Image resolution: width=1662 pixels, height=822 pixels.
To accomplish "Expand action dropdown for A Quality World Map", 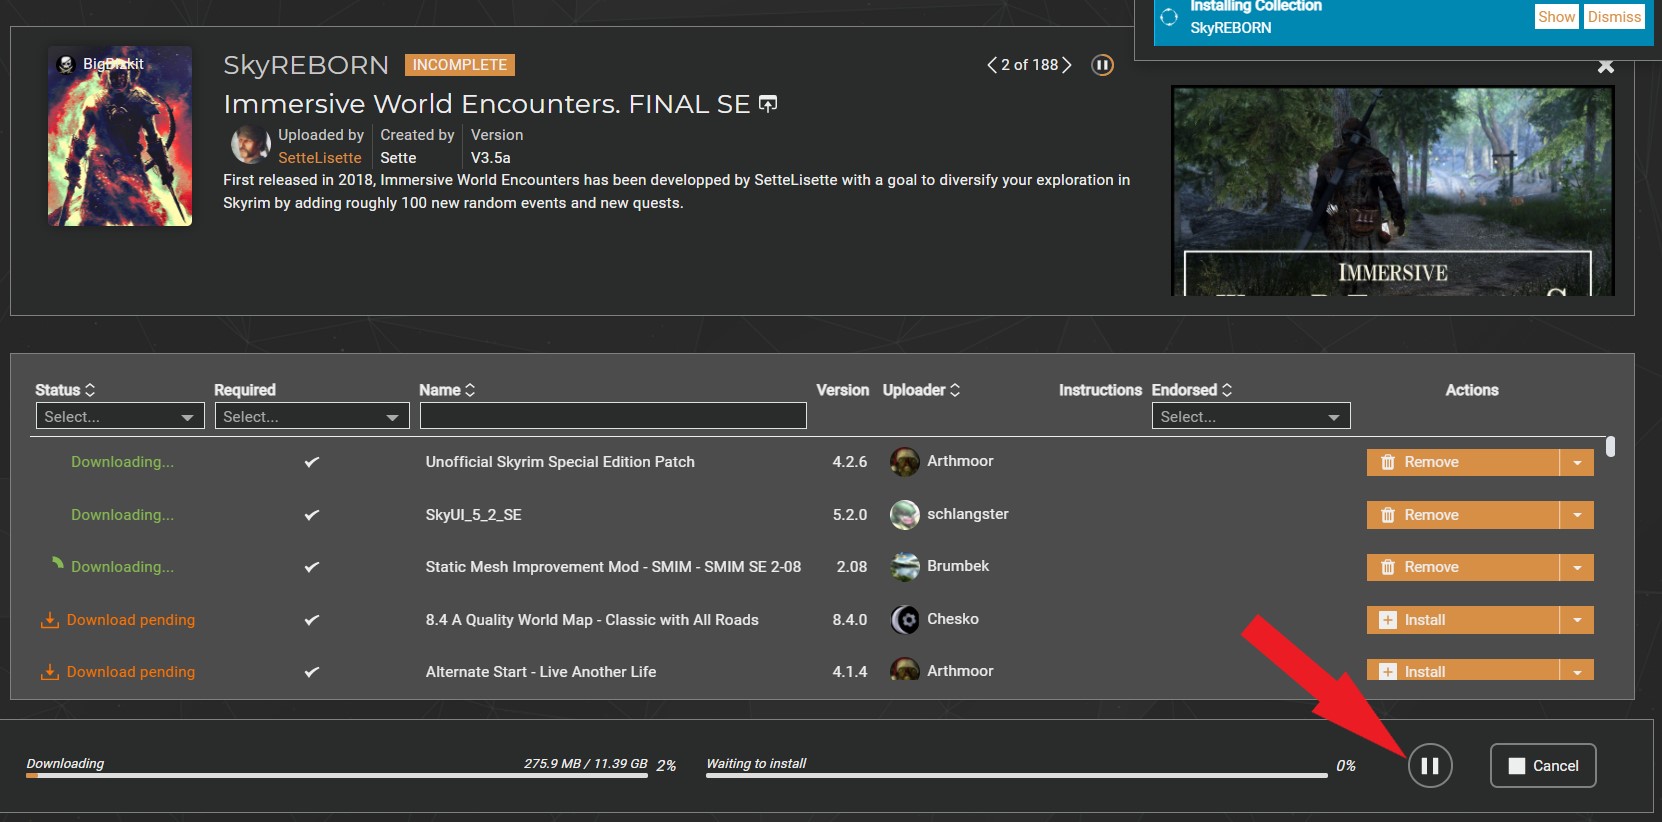I will click(x=1577, y=620).
